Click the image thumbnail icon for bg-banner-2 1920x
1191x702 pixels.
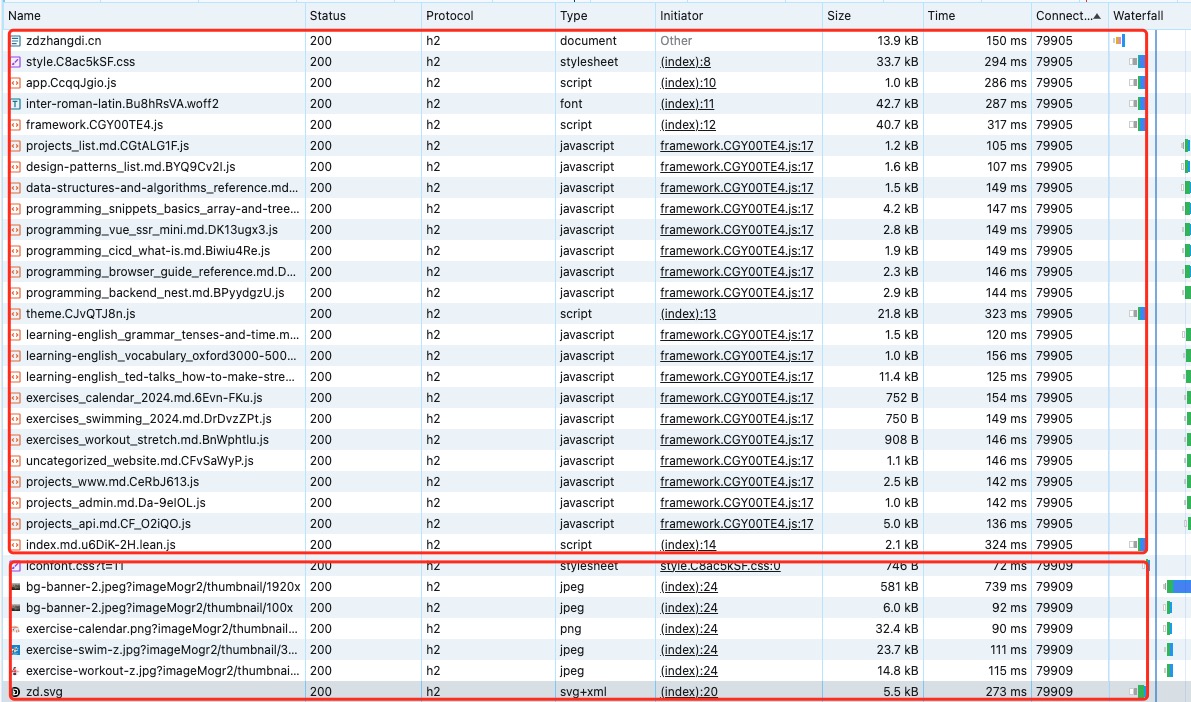click(x=16, y=587)
